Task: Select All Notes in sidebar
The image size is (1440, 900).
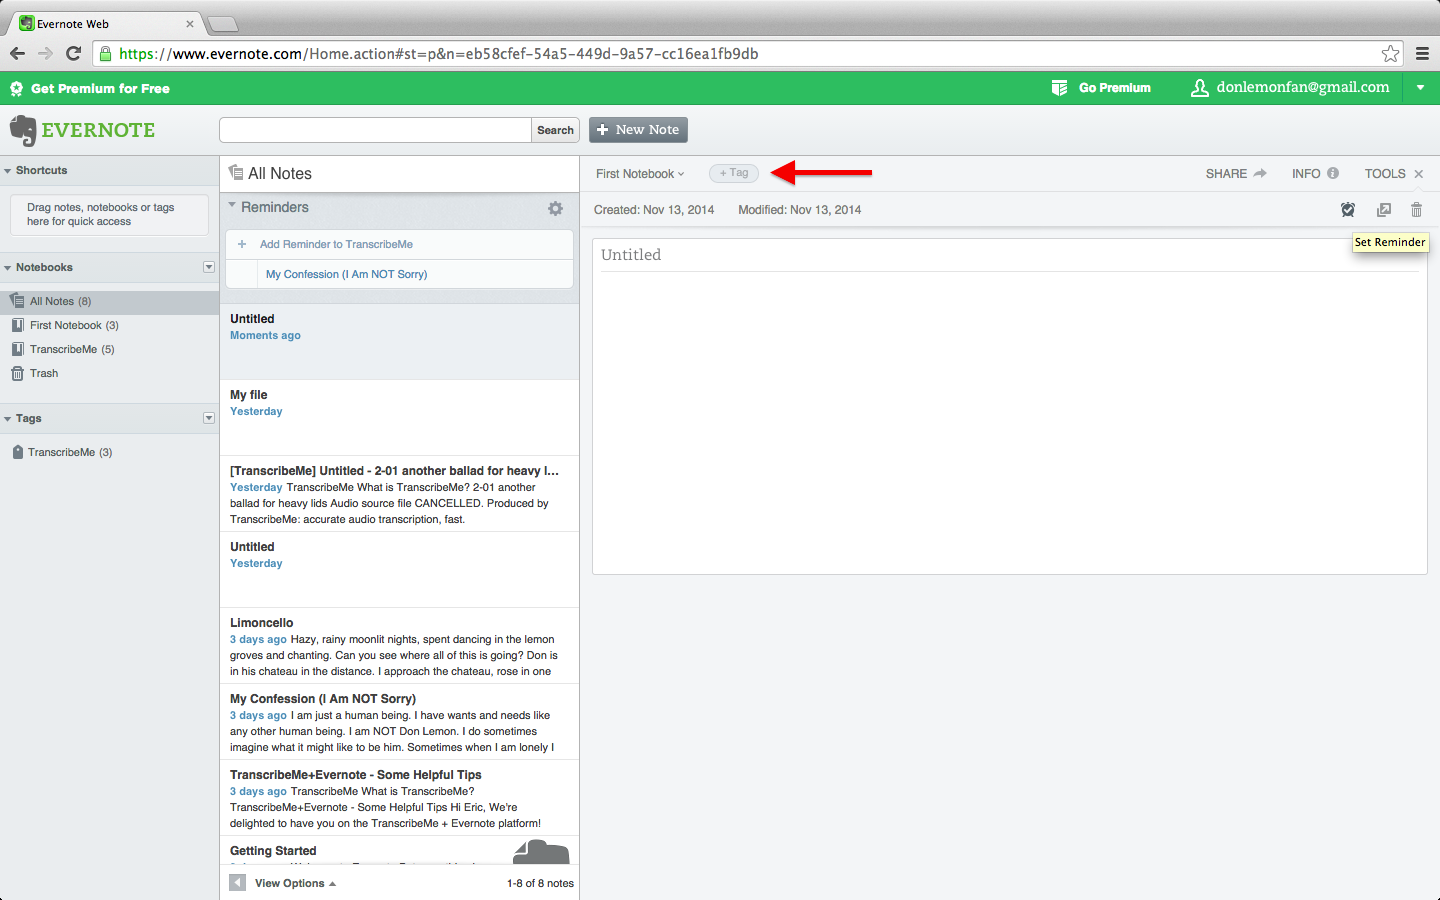Action: [109, 301]
